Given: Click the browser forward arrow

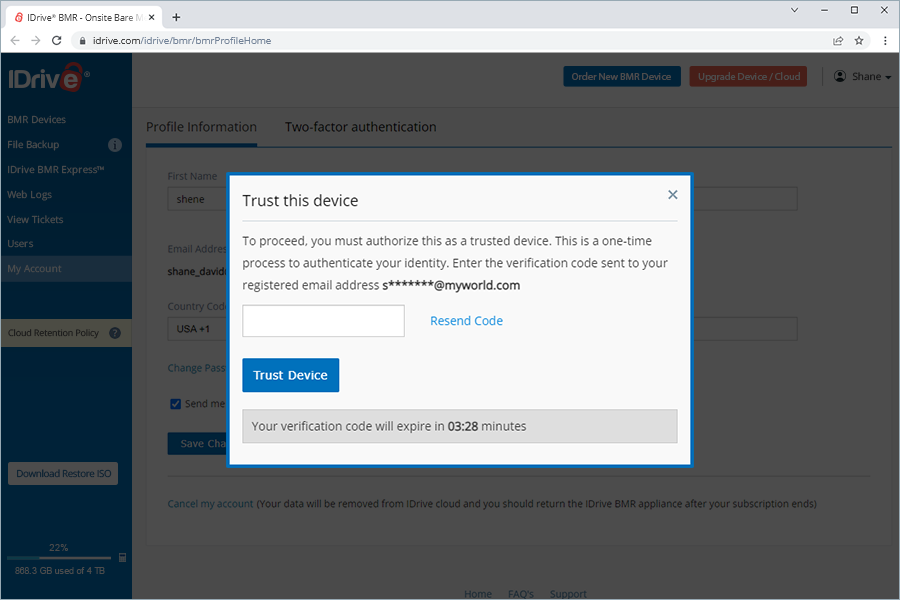Looking at the screenshot, I should 36,41.
